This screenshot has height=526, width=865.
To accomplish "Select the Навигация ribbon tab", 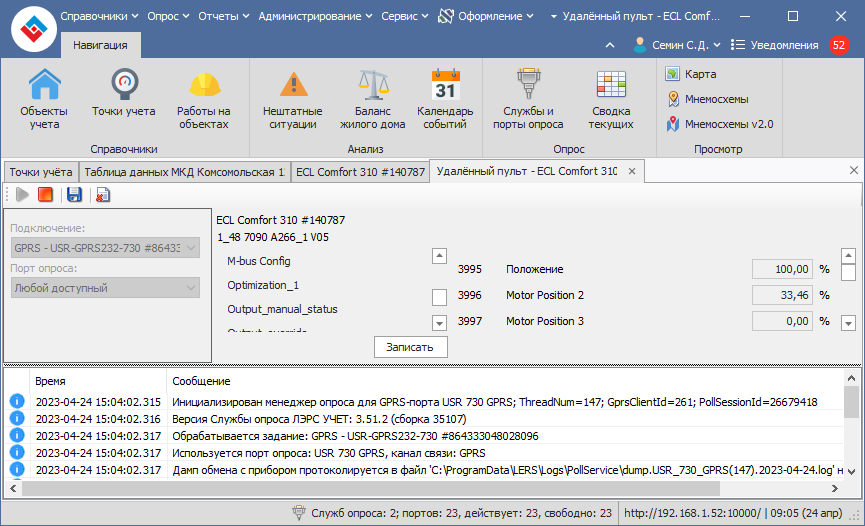I will [100, 45].
